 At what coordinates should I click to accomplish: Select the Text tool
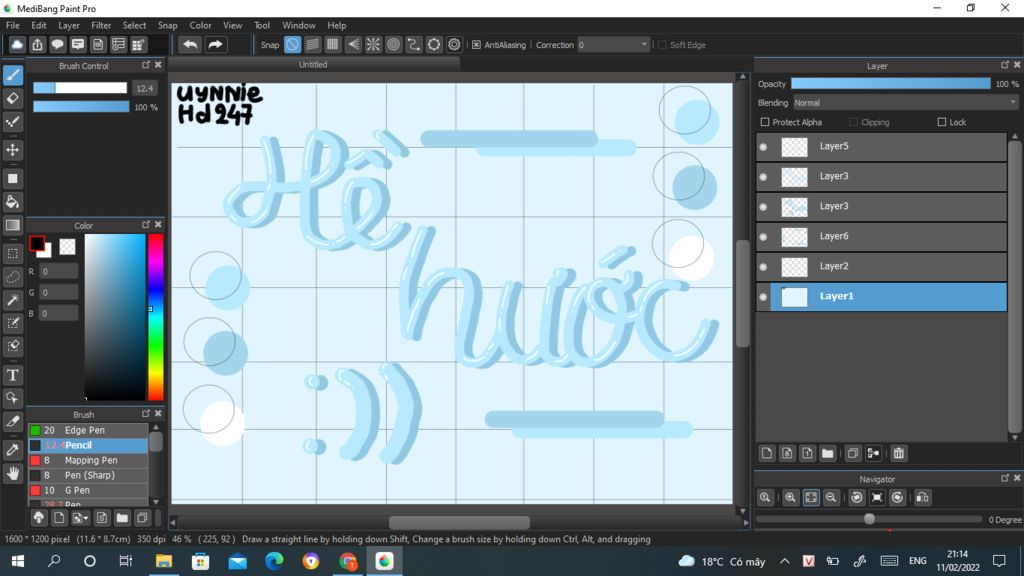[x=12, y=375]
